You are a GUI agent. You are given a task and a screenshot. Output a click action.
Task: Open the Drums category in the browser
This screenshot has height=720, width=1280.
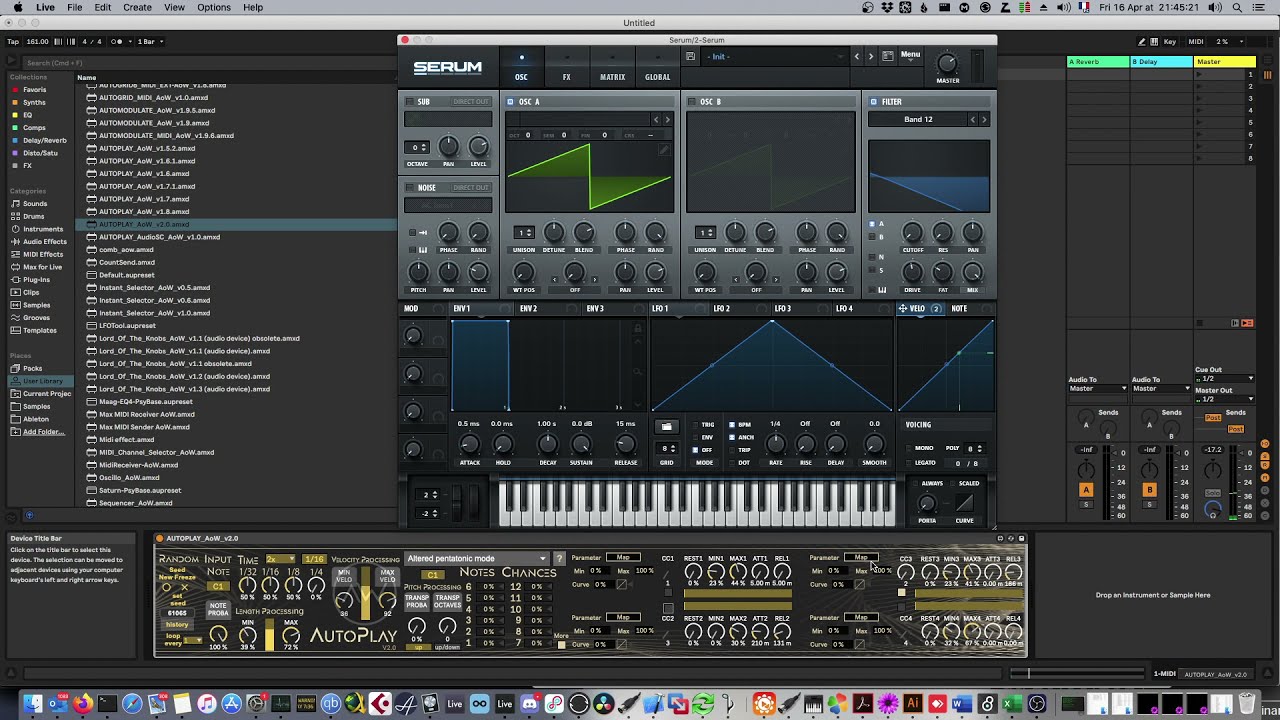(34, 216)
